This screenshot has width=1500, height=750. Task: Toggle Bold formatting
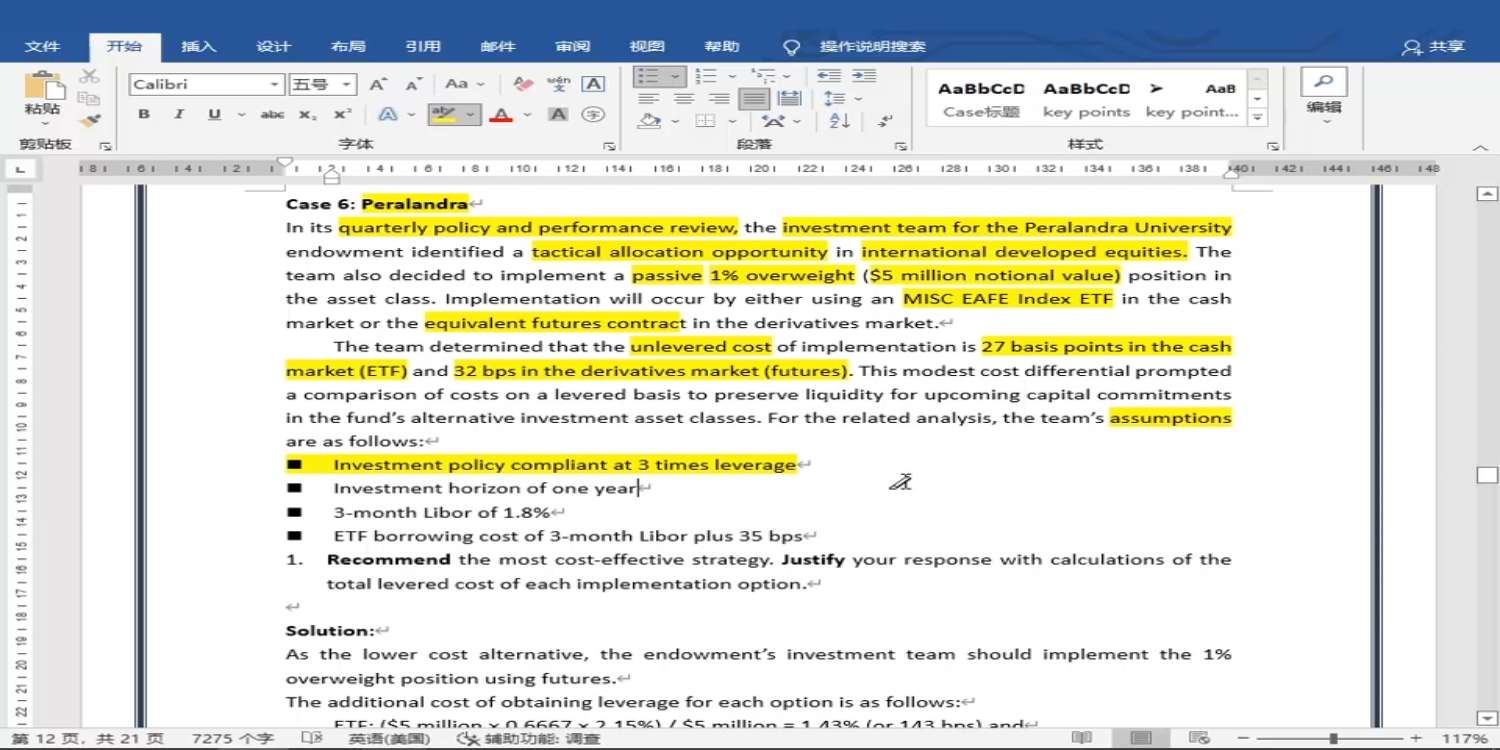tap(144, 115)
